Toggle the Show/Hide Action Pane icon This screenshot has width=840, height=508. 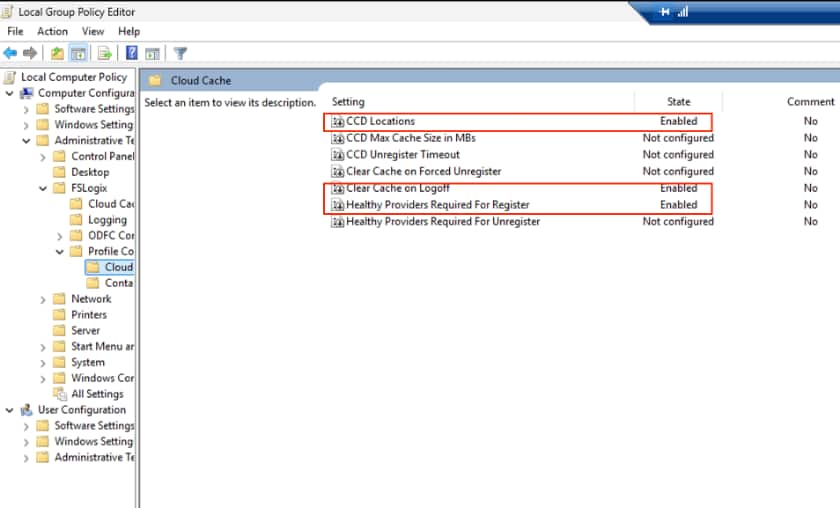pos(153,53)
